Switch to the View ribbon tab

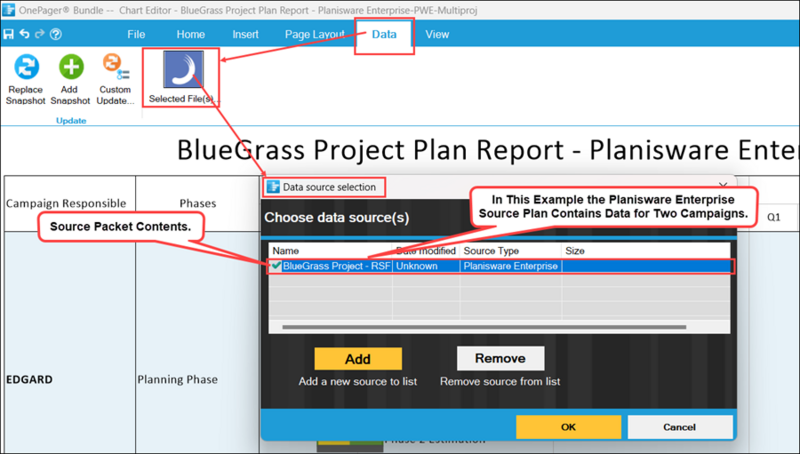coord(437,34)
